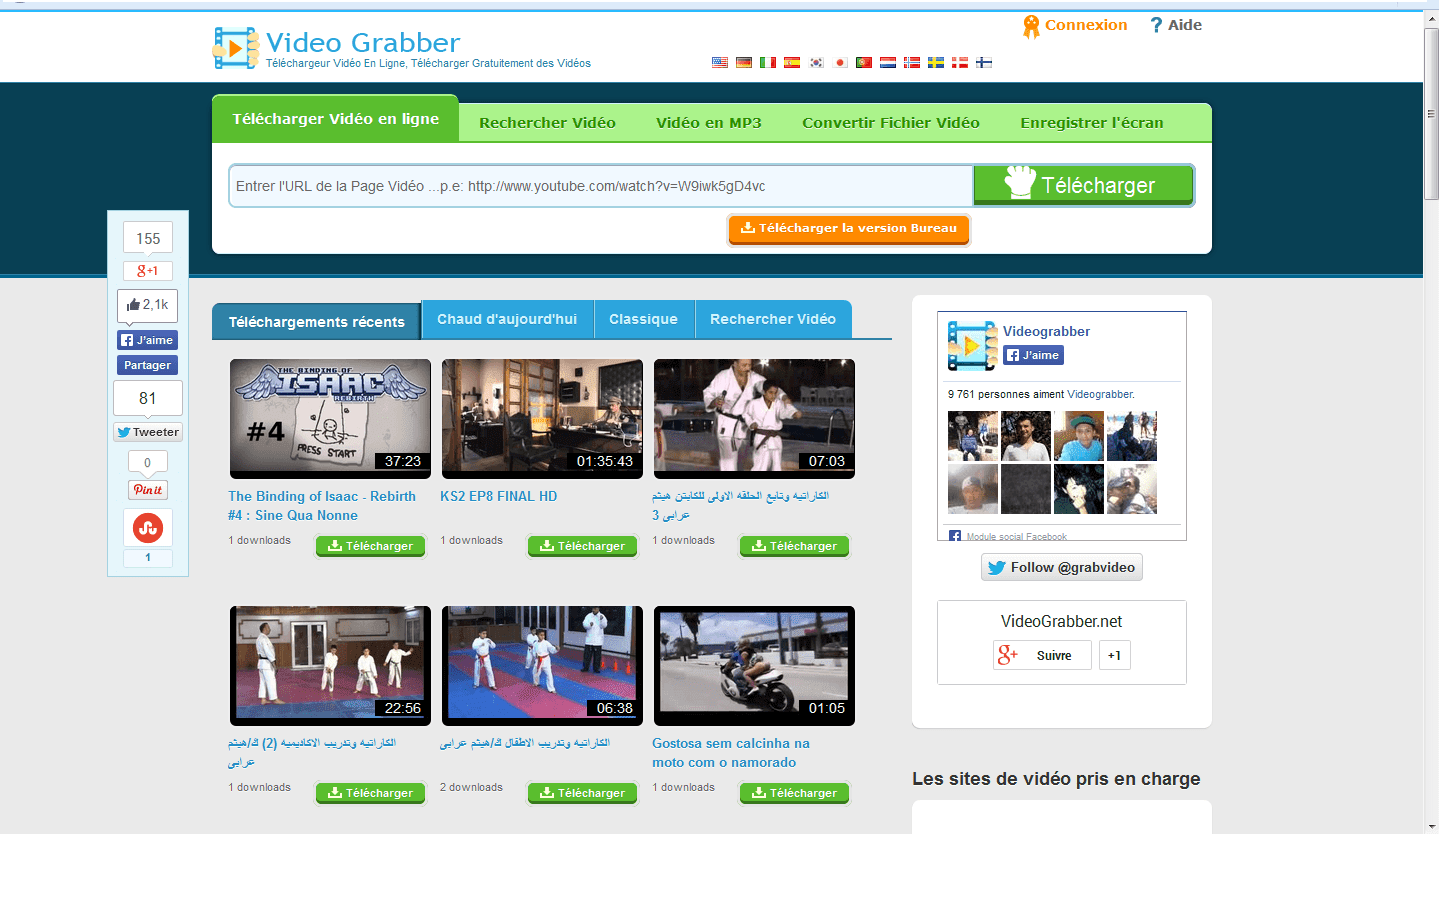Image resolution: width=1440 pixels, height=900 pixels.
Task: Follow @grabvideo on Twitter
Action: [1062, 567]
